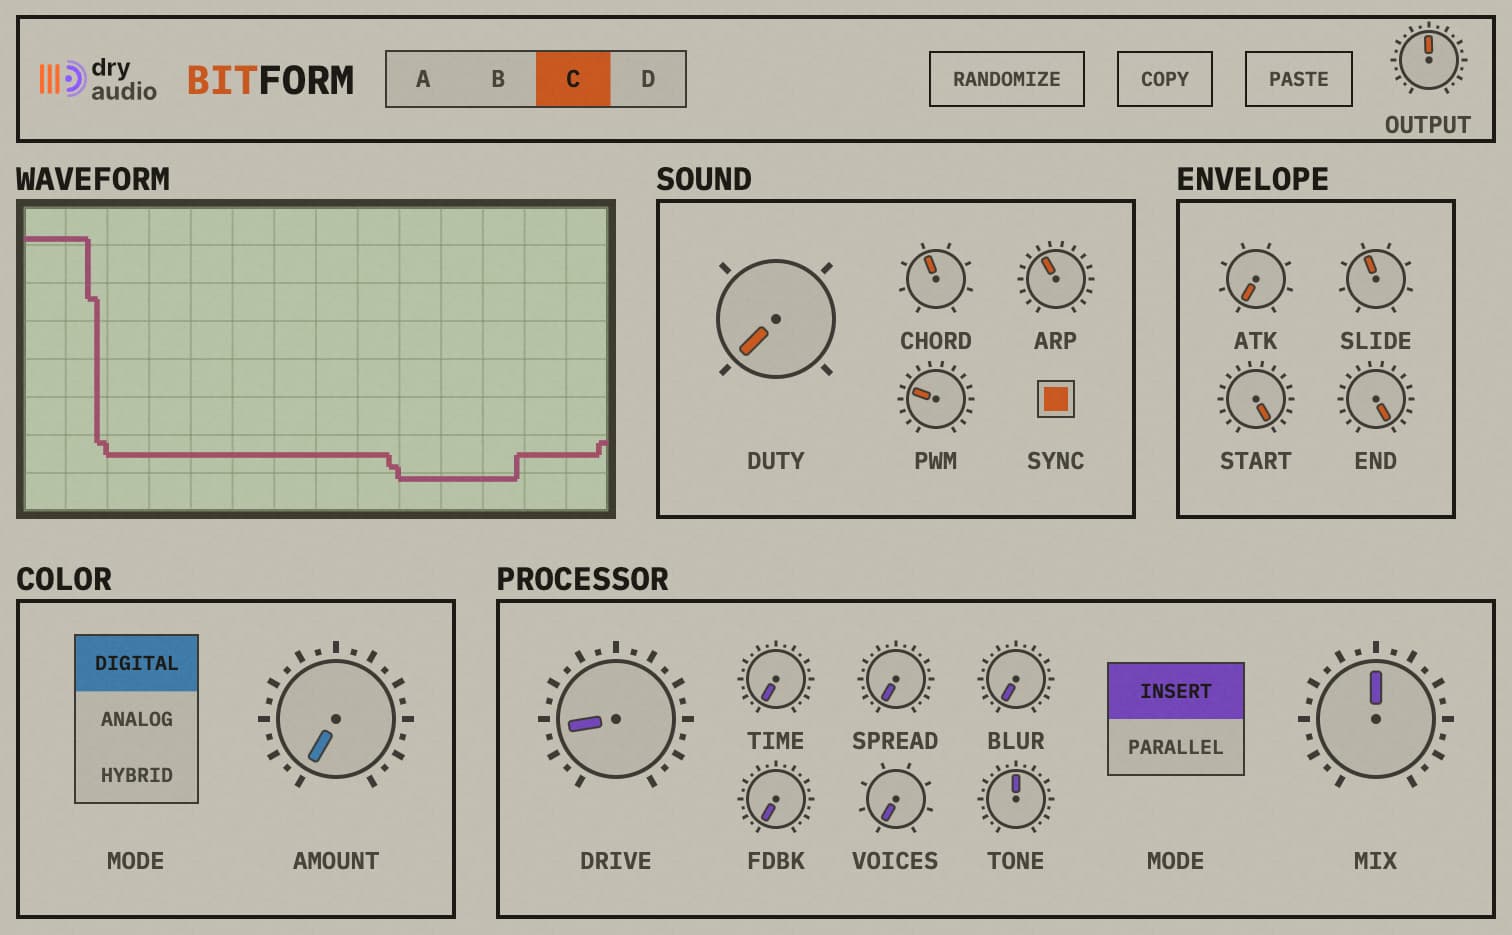
Task: Click the WAVEFORM section heading
Action: pyautogui.click(x=93, y=179)
